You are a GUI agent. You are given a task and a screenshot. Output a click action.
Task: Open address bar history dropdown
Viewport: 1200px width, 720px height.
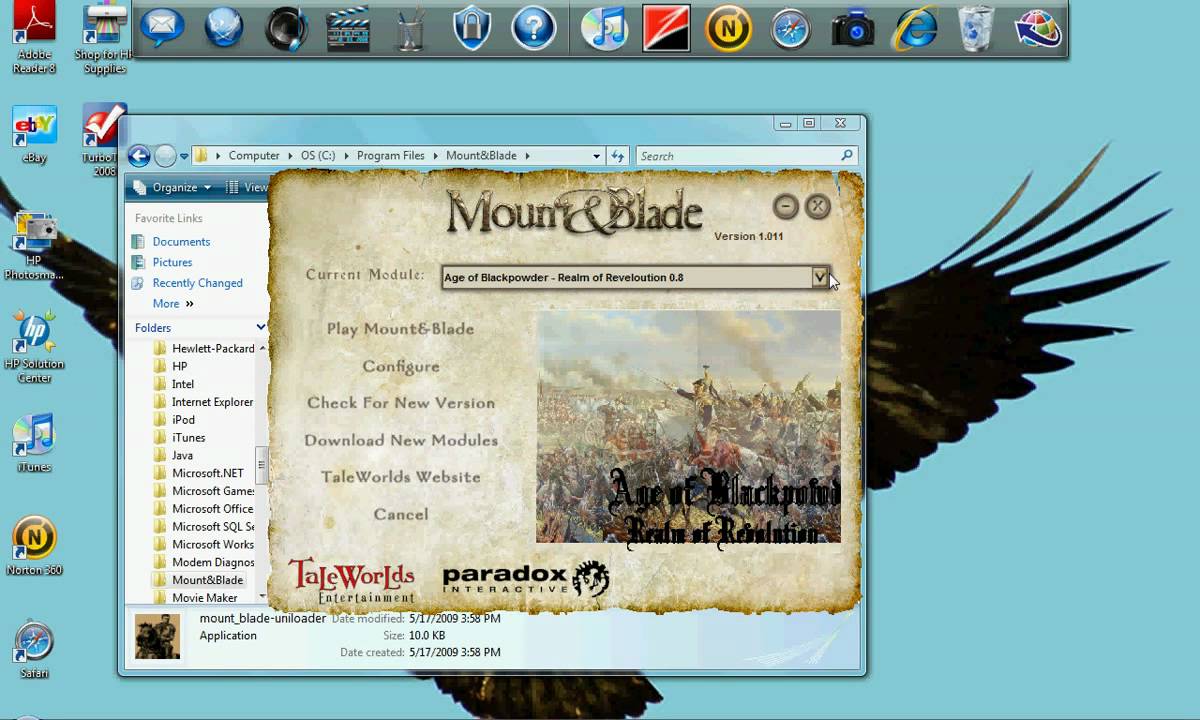click(x=596, y=156)
